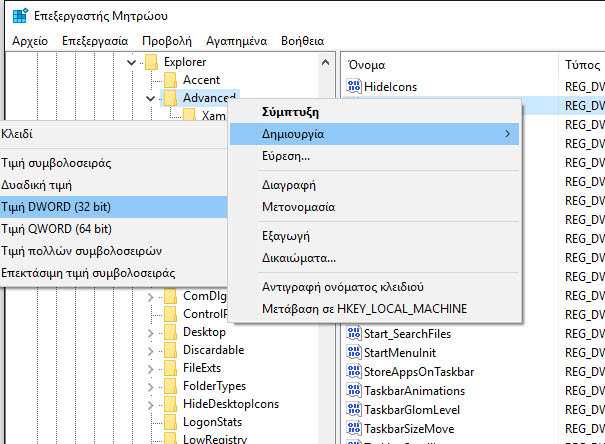Select Τιμή DWORD (32 bit)
605x444 pixels.
tap(113, 207)
